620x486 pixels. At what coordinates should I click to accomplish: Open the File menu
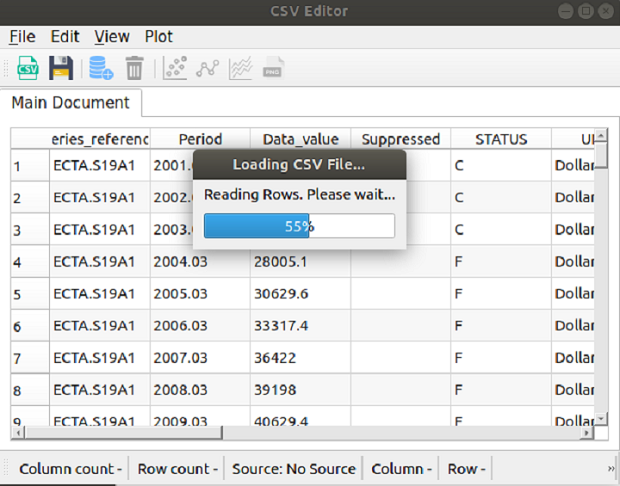tap(23, 37)
